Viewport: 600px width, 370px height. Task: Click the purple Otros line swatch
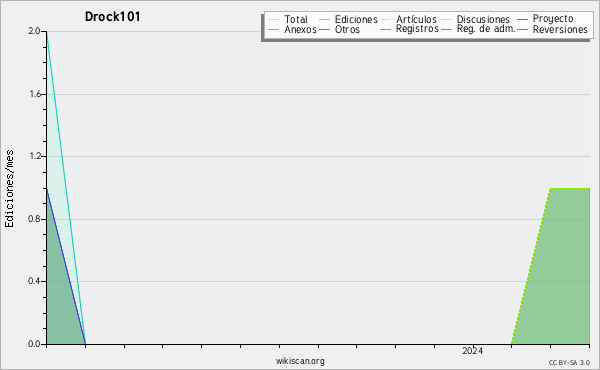coord(324,29)
